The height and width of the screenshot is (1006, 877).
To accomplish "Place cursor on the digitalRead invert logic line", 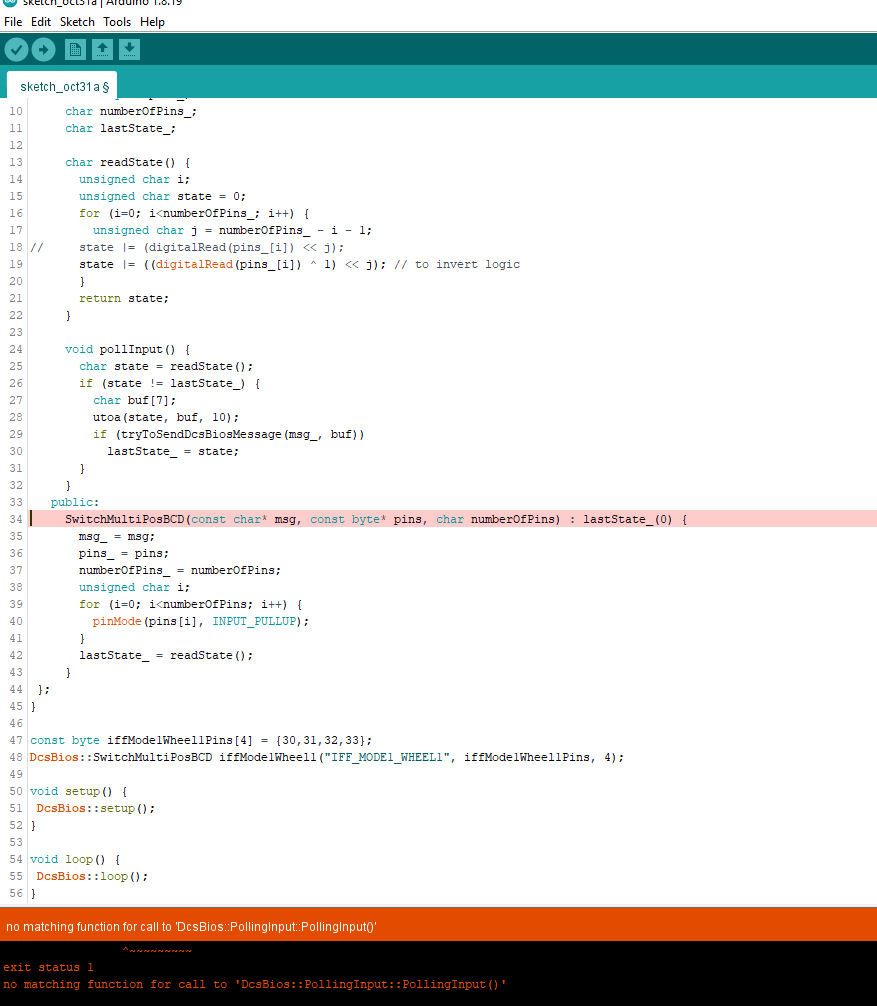I will pos(299,264).
